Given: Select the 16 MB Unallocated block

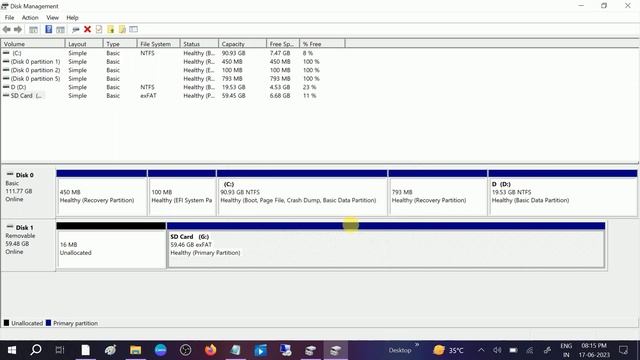Looking at the screenshot, I should (111, 245).
